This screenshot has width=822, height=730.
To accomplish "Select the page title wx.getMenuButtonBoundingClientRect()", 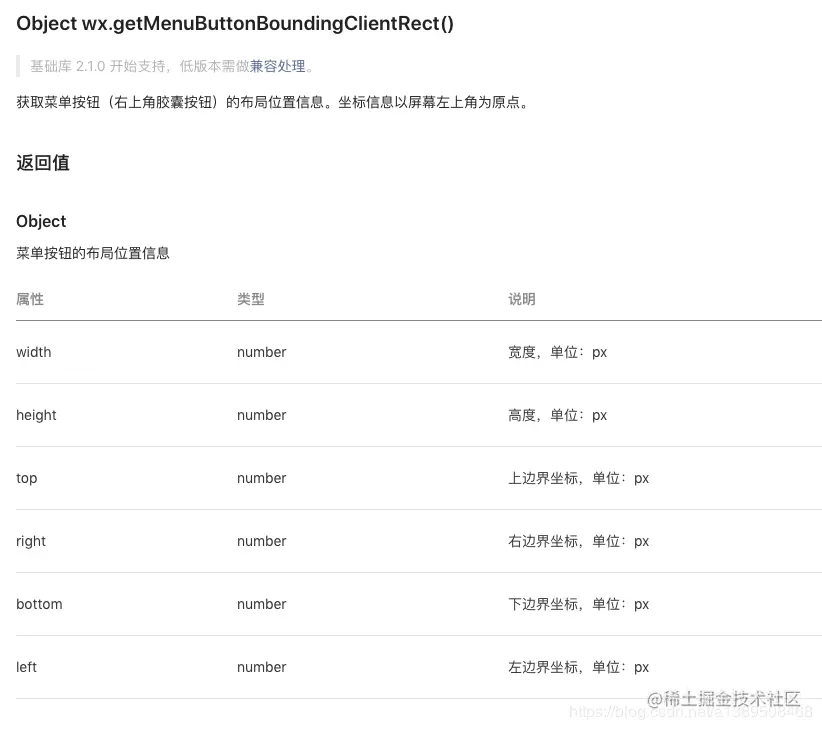I will click(236, 22).
